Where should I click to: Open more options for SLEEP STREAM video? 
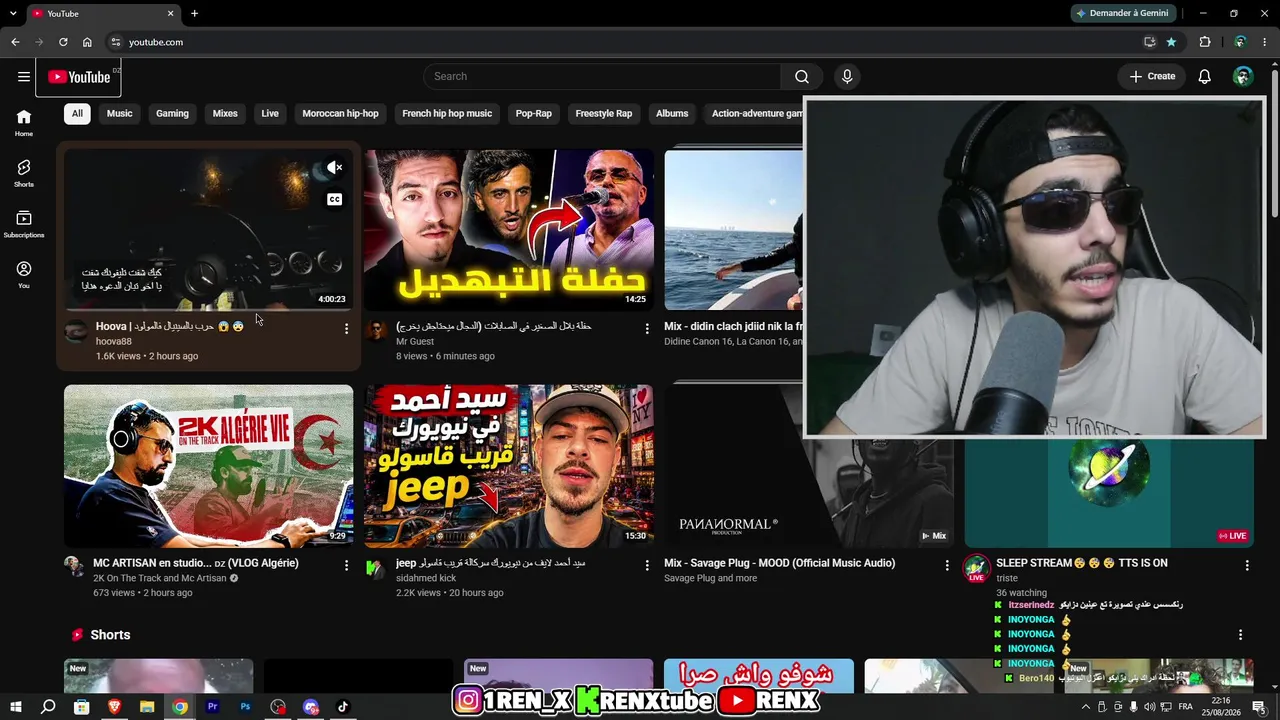1246,566
